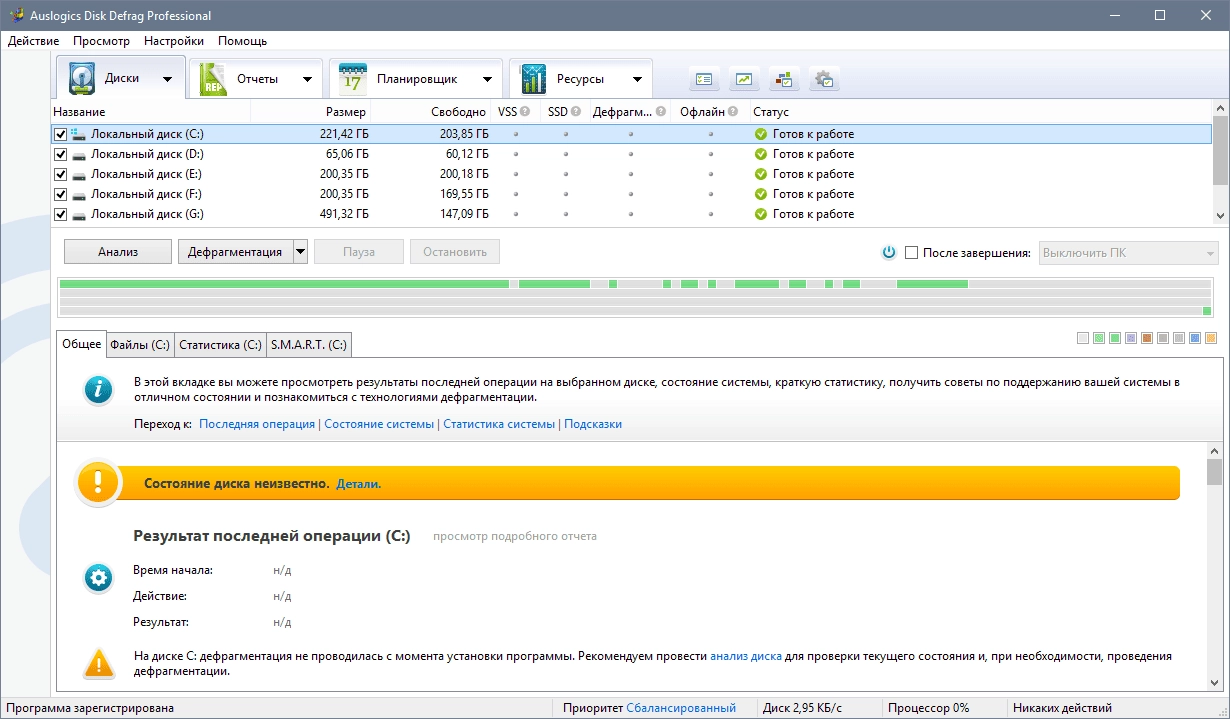The height and width of the screenshot is (719, 1230).
Task: Click the report icon on the Отчеты tab
Action: tap(213, 79)
